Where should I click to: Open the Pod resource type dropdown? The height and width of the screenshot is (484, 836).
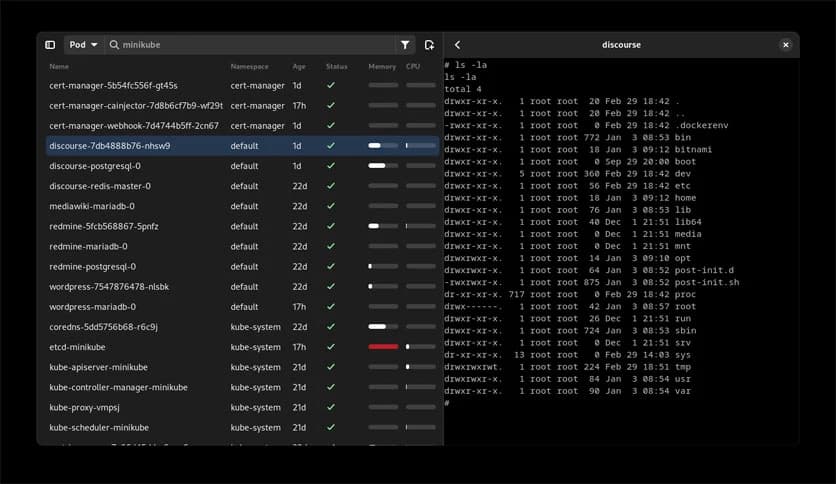pyautogui.click(x=83, y=45)
